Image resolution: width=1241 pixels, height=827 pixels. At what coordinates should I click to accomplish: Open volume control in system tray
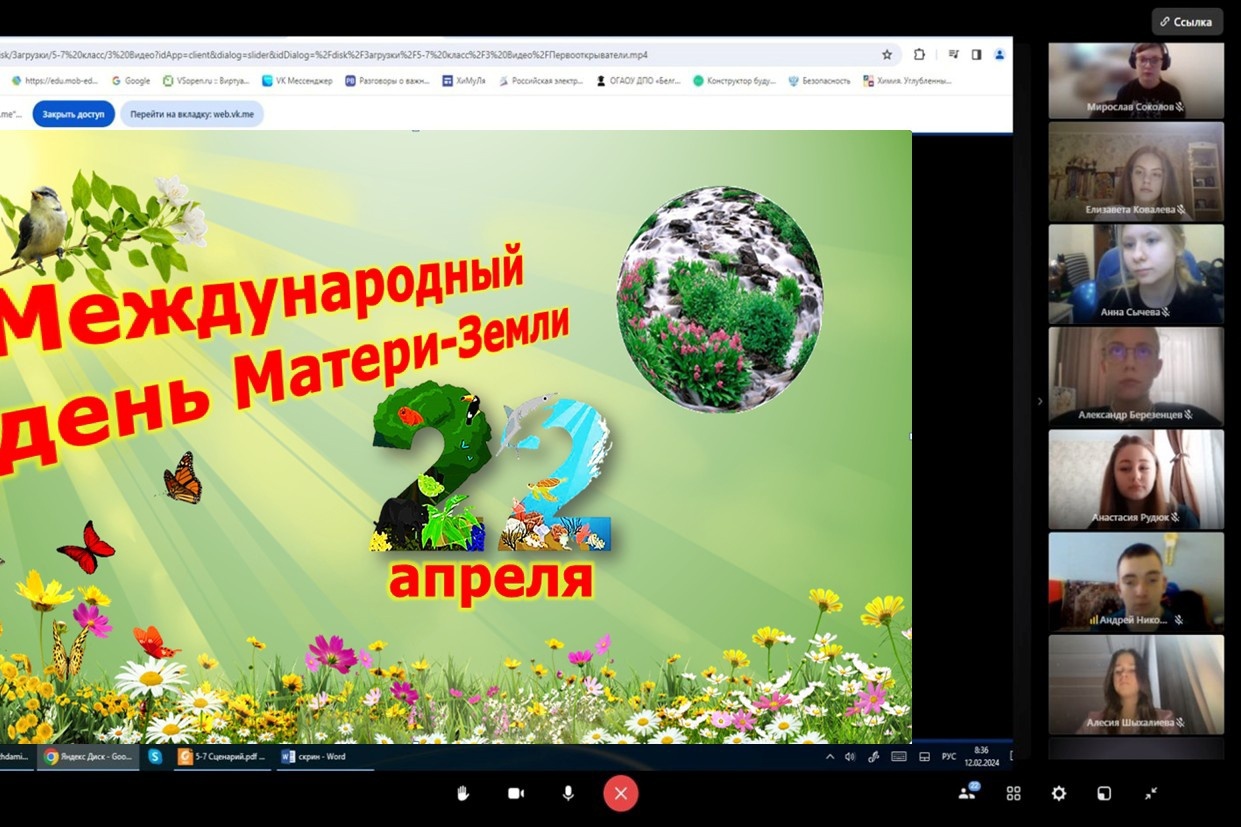pyautogui.click(x=851, y=757)
